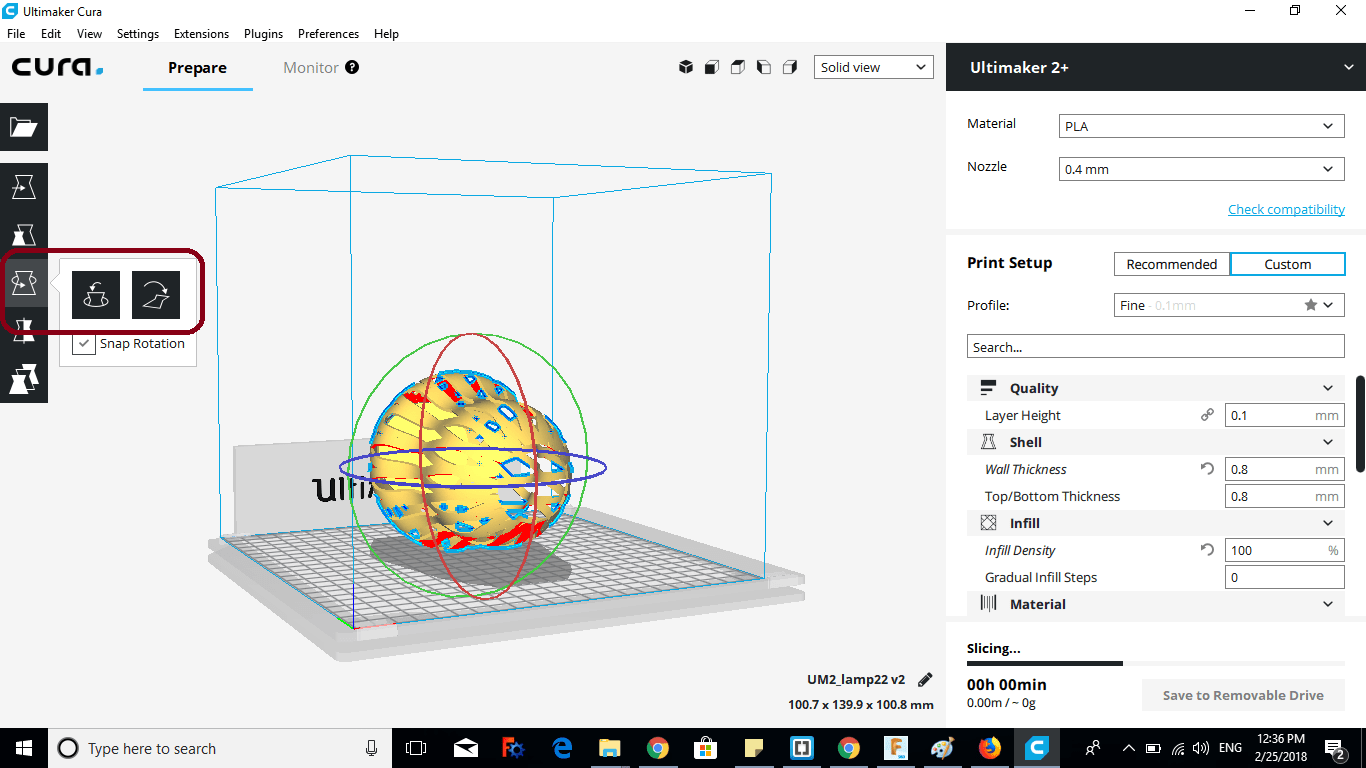Open the Plugins menu

click(x=263, y=33)
